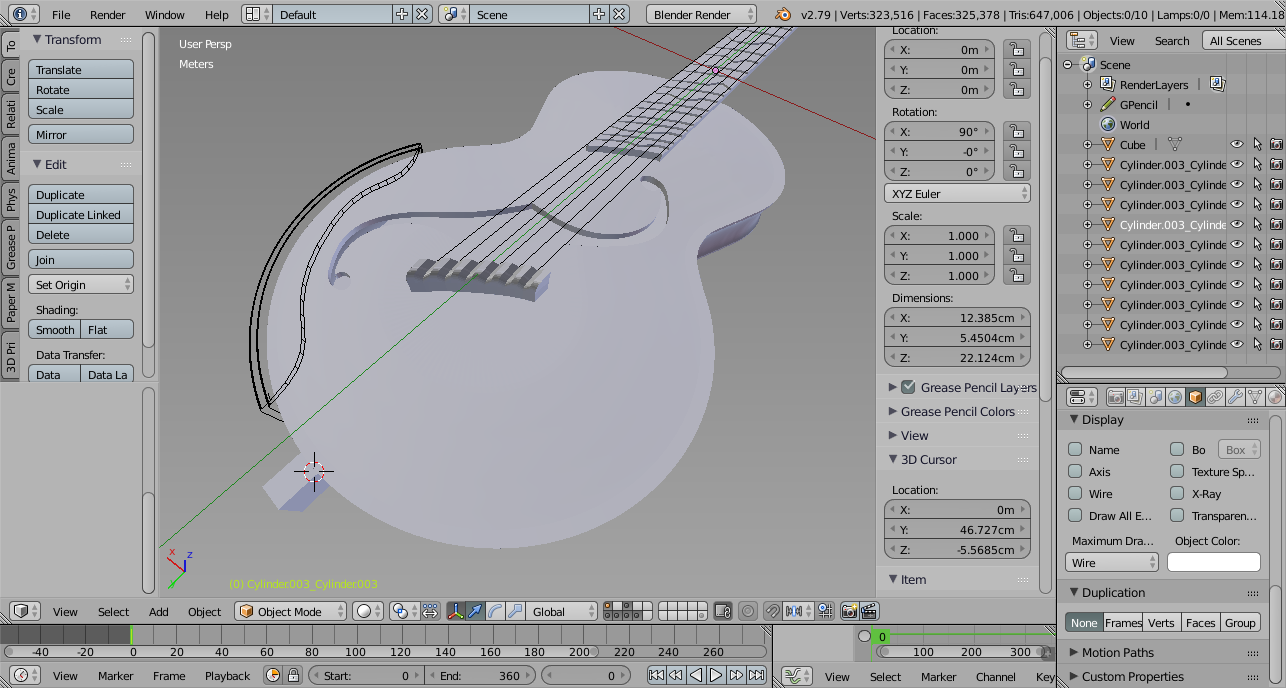Click the Translate button
Screen dimensions: 1286x688
tap(81, 70)
